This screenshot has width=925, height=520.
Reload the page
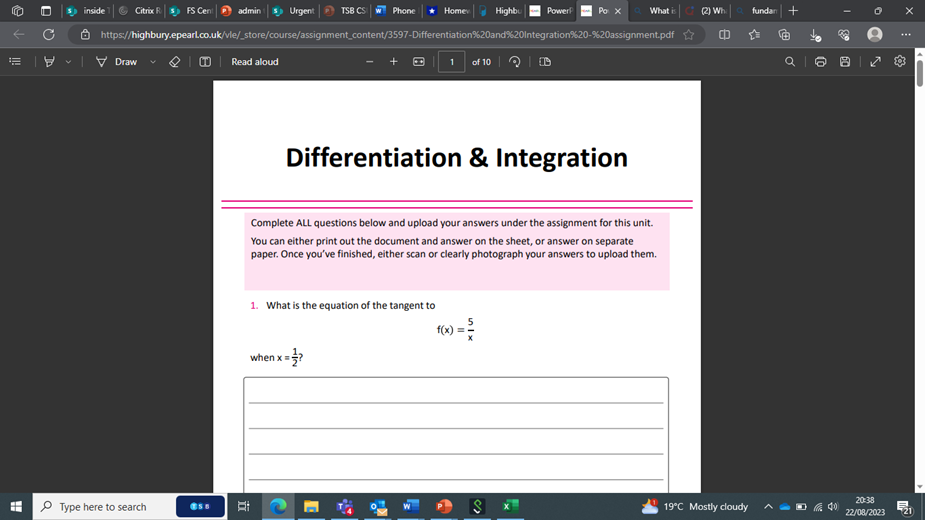click(x=48, y=34)
